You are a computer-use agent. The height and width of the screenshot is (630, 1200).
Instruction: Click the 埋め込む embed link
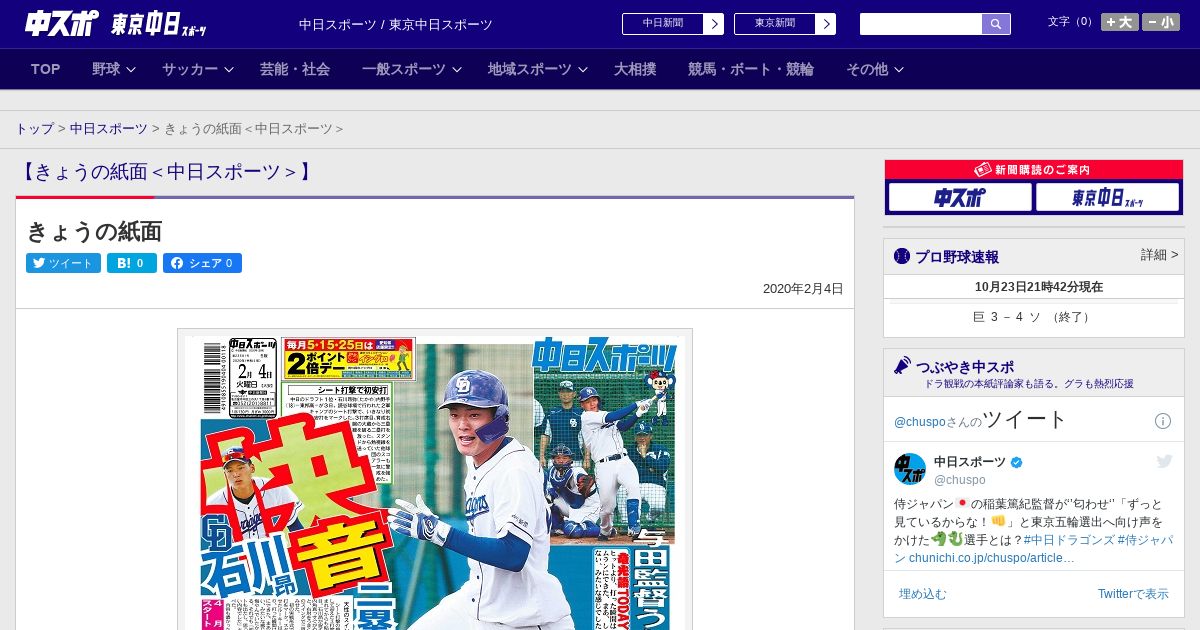[922, 594]
